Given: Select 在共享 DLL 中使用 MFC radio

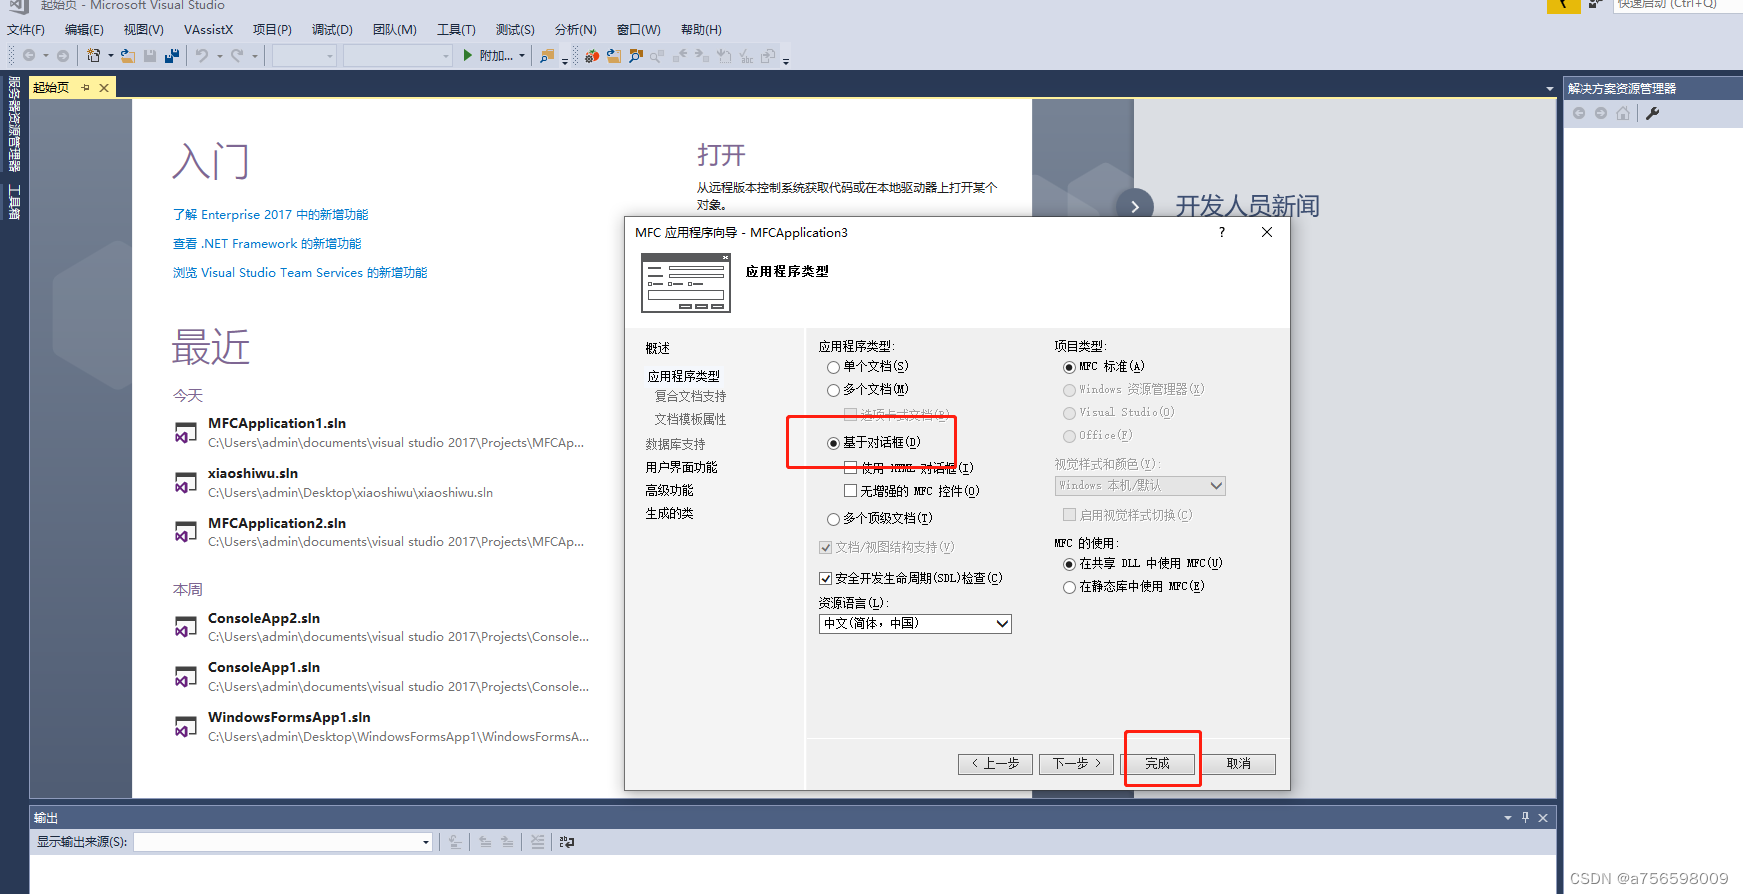Looking at the screenshot, I should (1069, 564).
